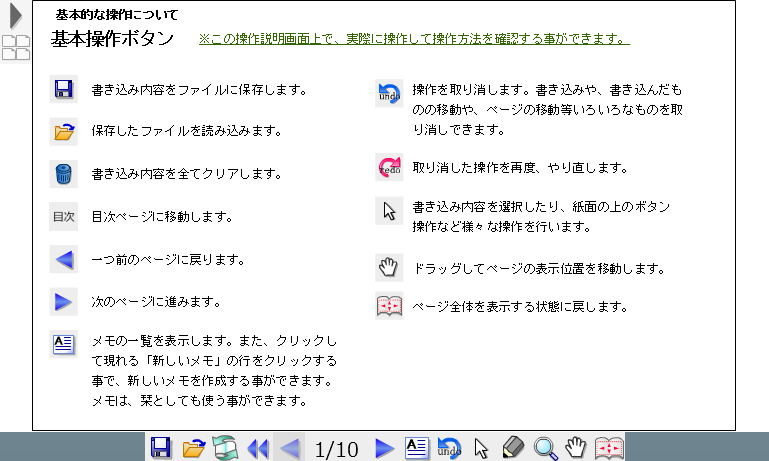Click the hand icon beside ドラッグしてページの表示位置
Viewport: 769px width, 461px height.
coord(389,267)
